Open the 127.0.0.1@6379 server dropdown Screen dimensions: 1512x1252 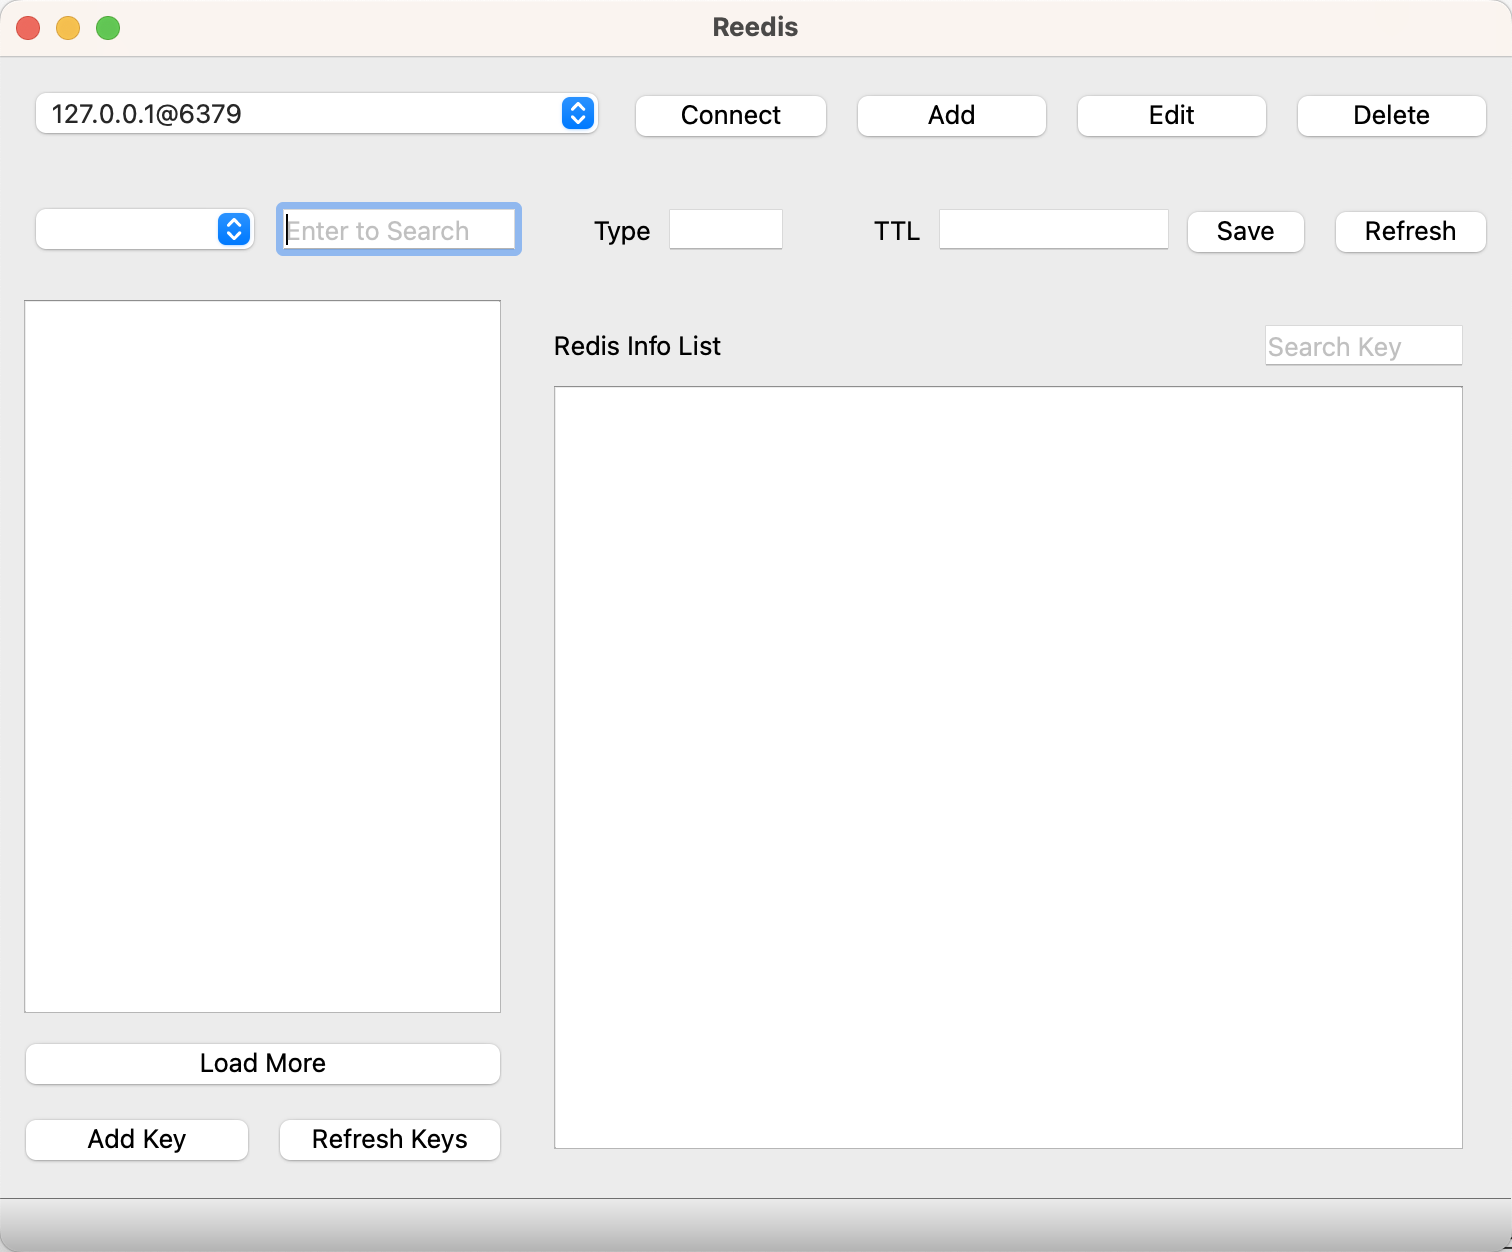click(x=316, y=113)
